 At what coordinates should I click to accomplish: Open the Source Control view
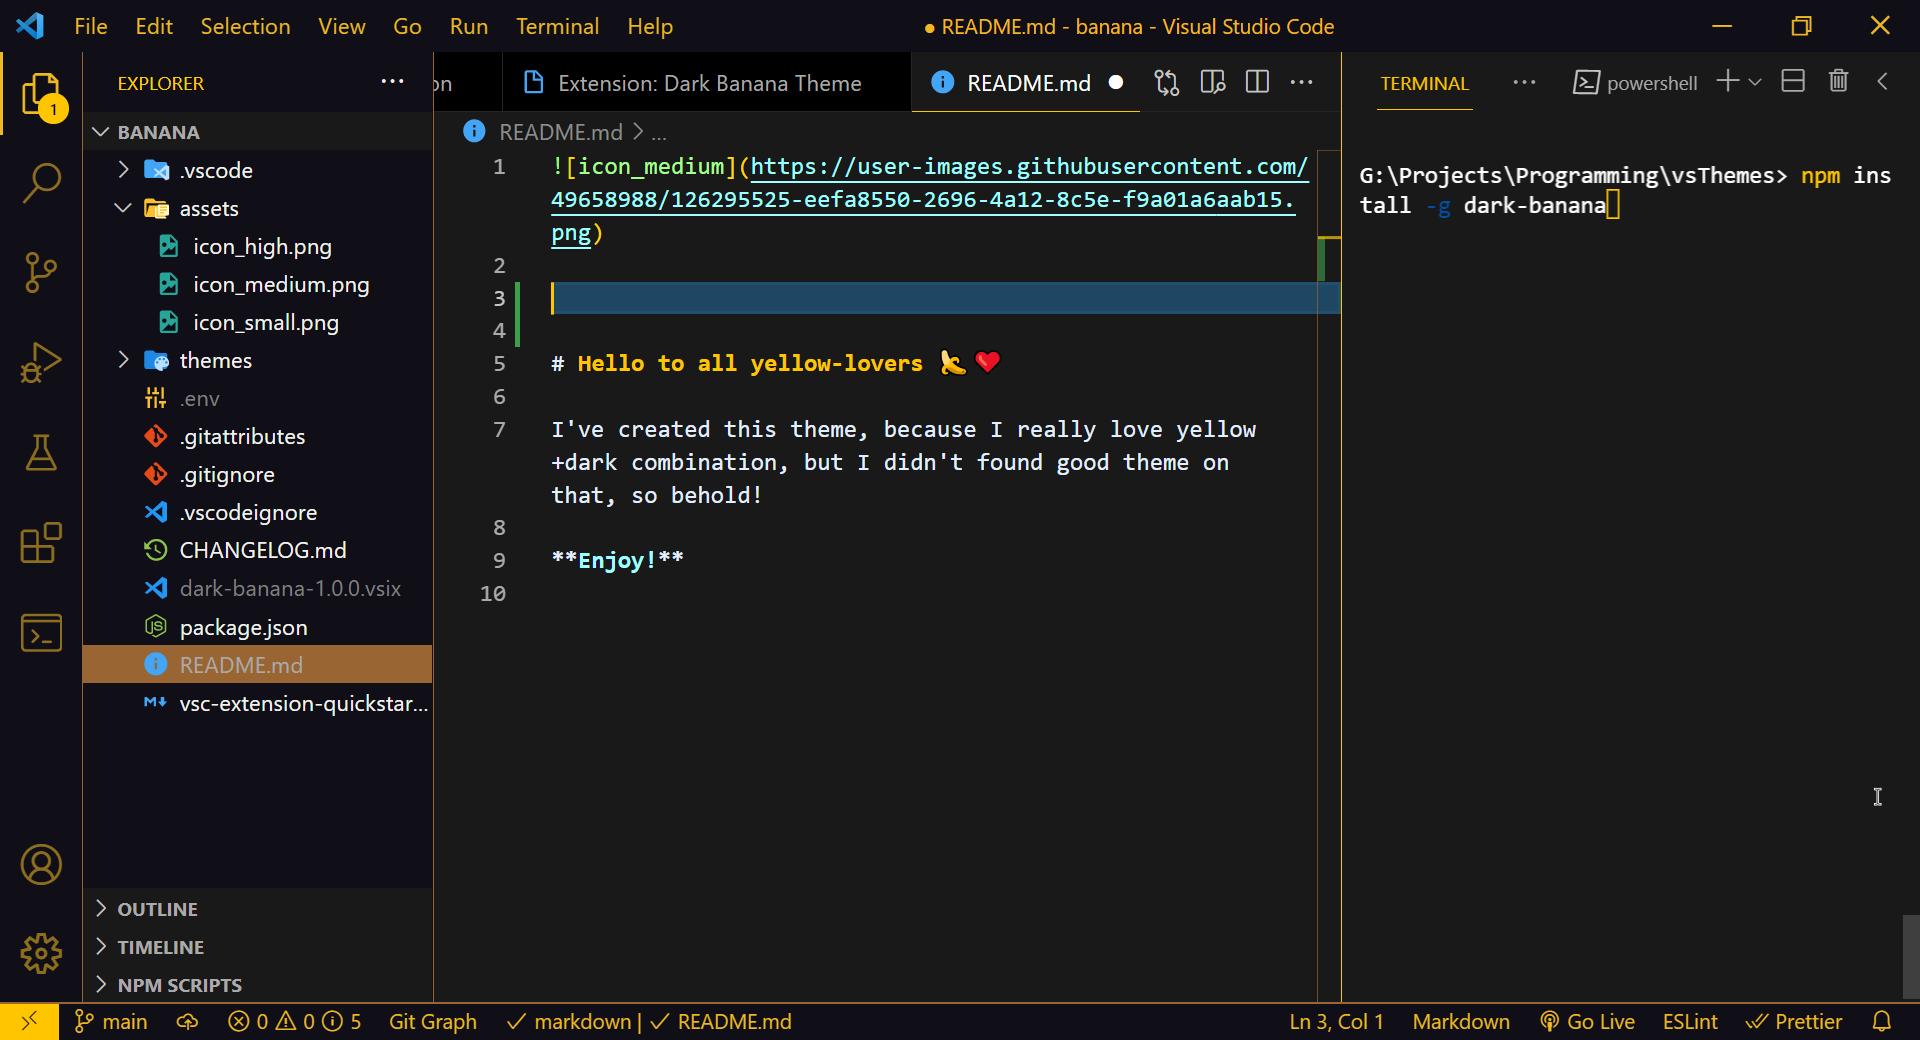(40, 272)
